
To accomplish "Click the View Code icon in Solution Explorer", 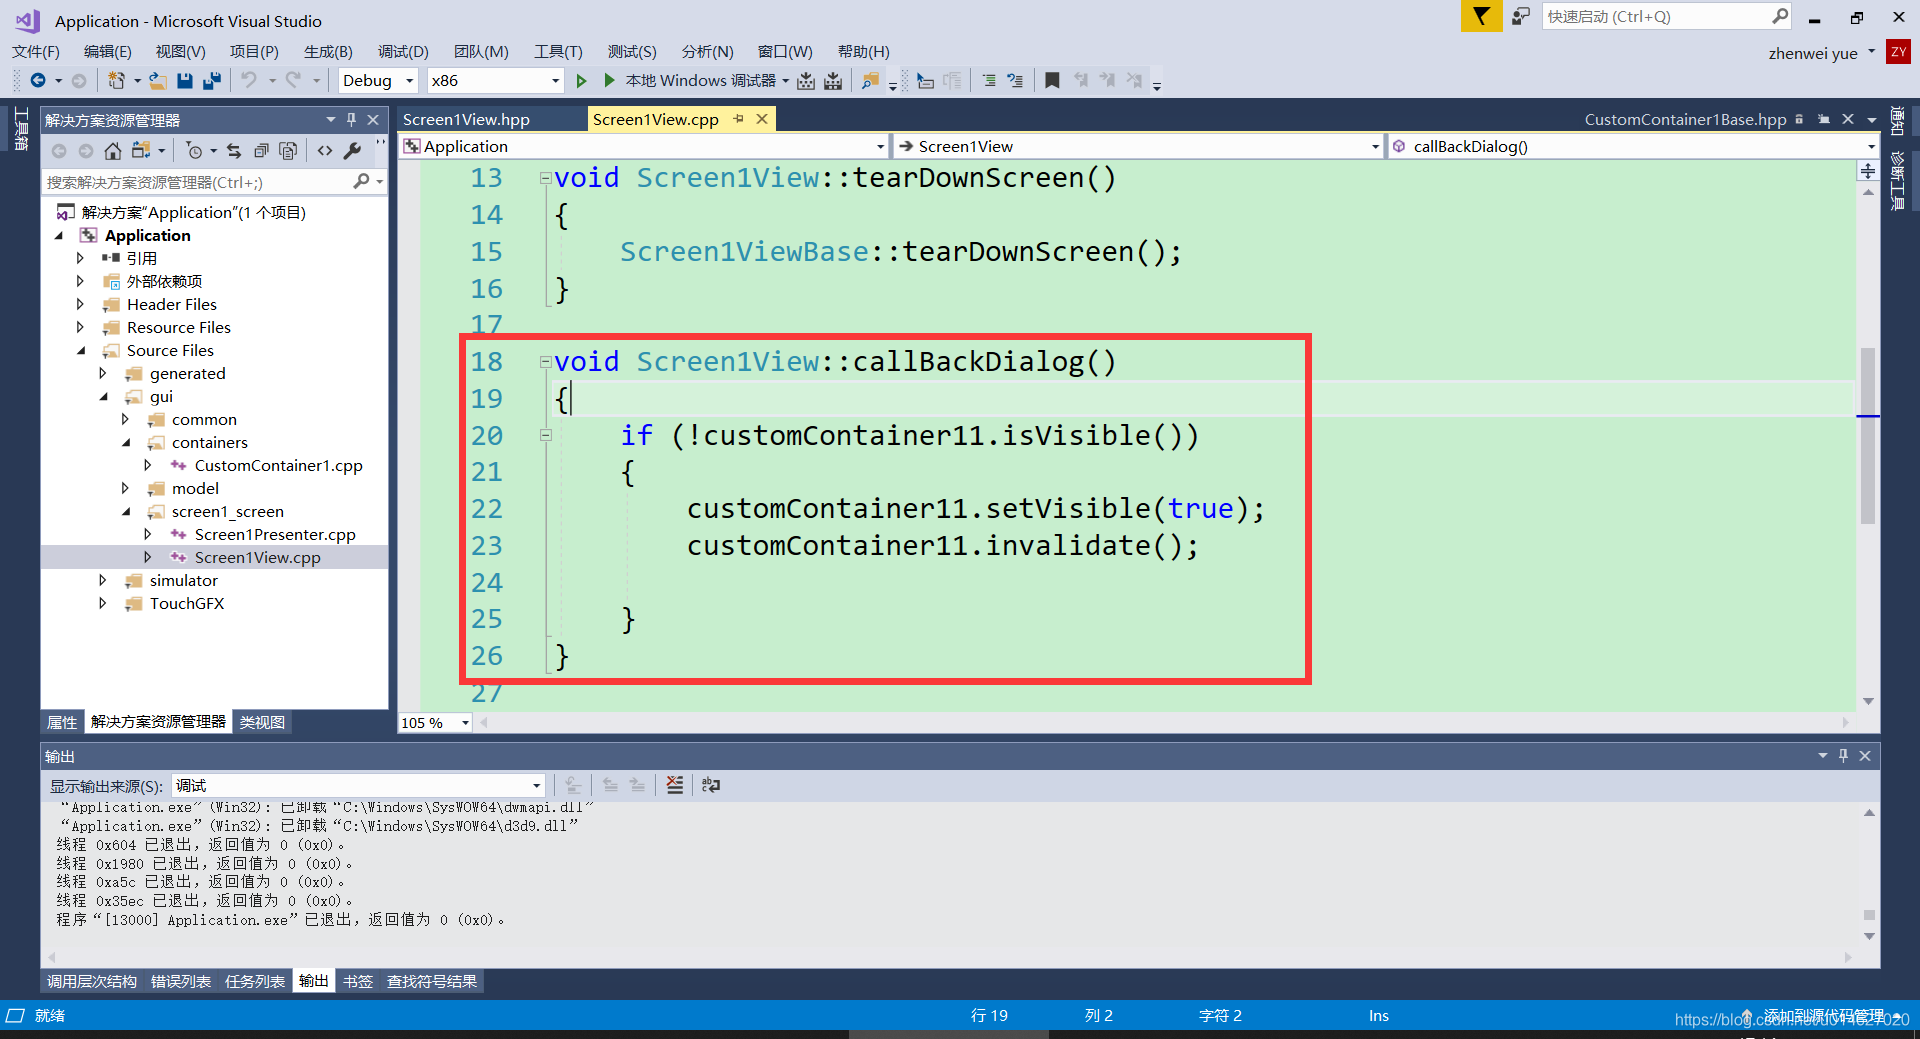I will click(x=325, y=151).
